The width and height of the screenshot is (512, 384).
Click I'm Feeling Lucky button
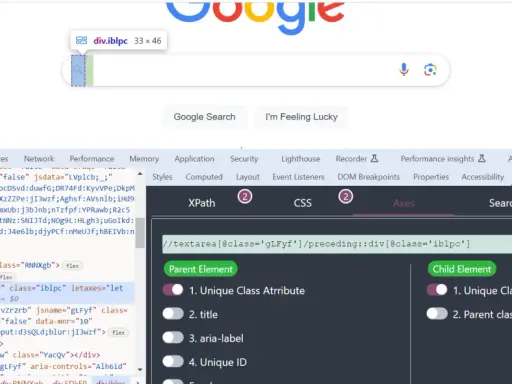click(x=301, y=117)
